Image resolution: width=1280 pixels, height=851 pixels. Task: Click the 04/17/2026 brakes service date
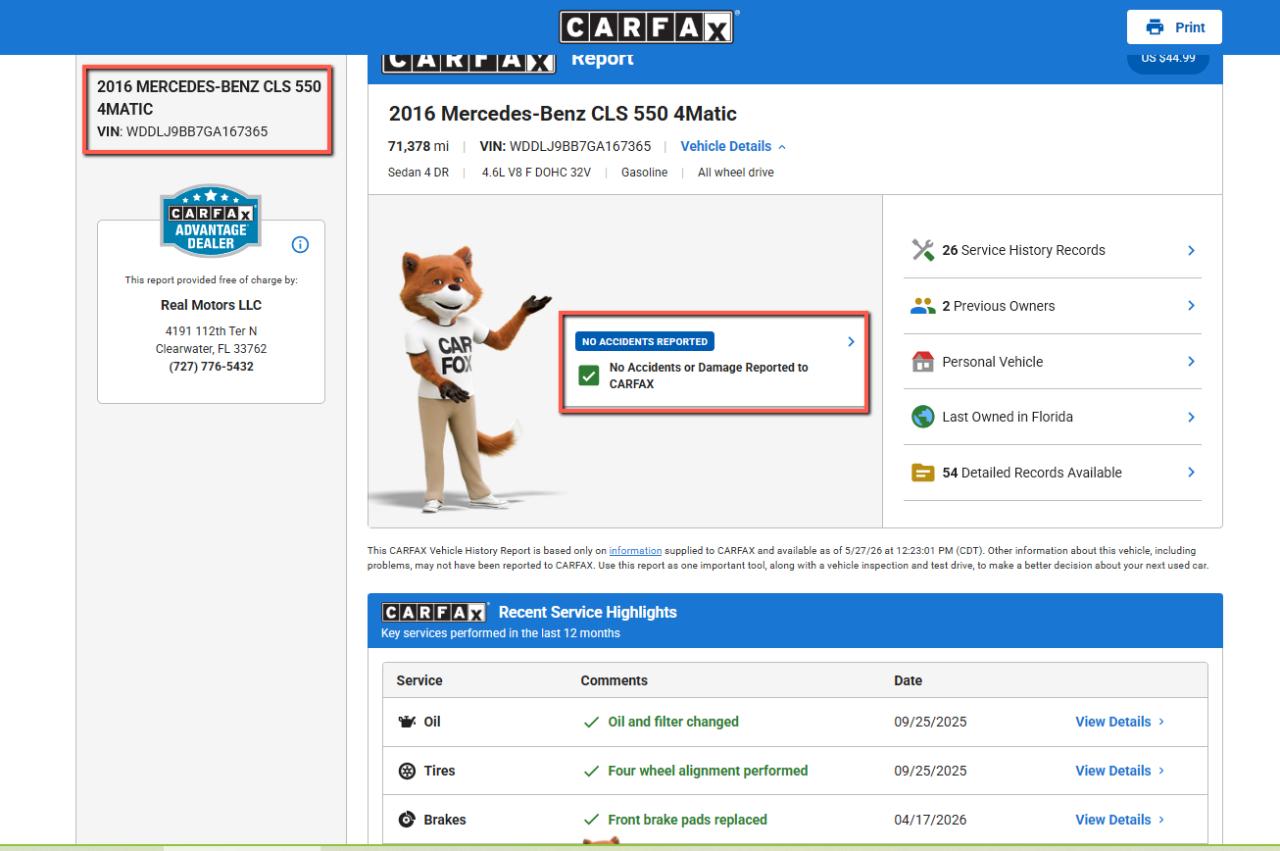click(x=930, y=820)
